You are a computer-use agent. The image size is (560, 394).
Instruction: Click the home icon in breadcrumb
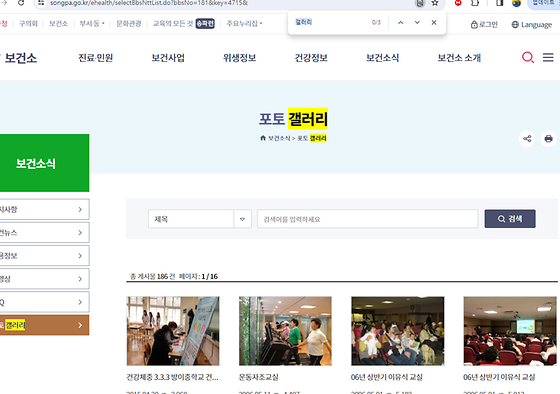pos(263,138)
